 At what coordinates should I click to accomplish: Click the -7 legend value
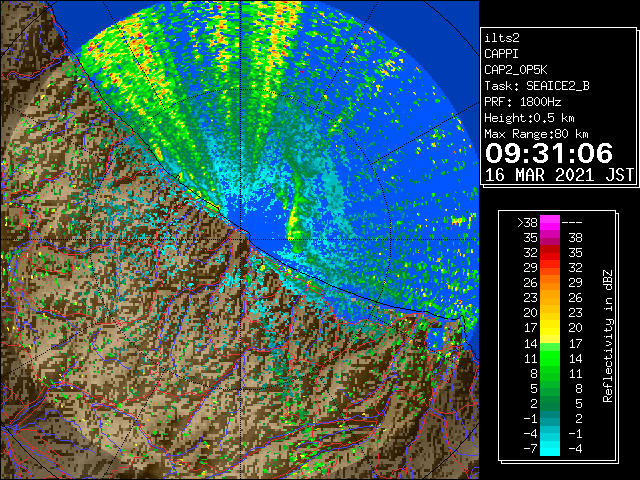click(530, 449)
